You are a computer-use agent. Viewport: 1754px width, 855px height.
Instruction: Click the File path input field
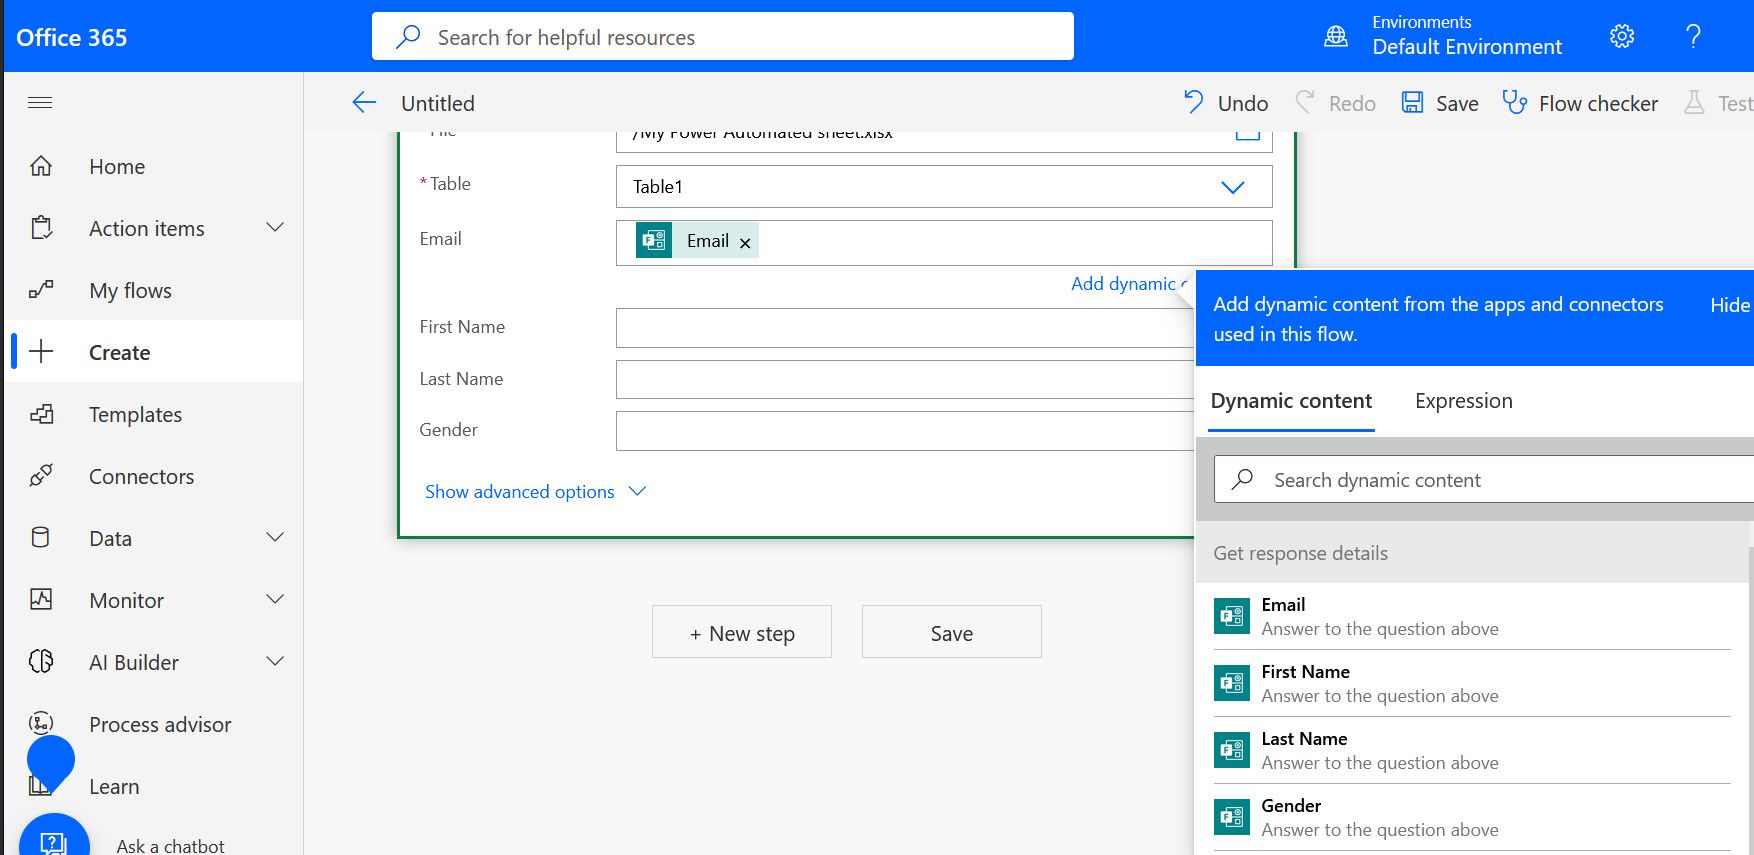coord(944,141)
